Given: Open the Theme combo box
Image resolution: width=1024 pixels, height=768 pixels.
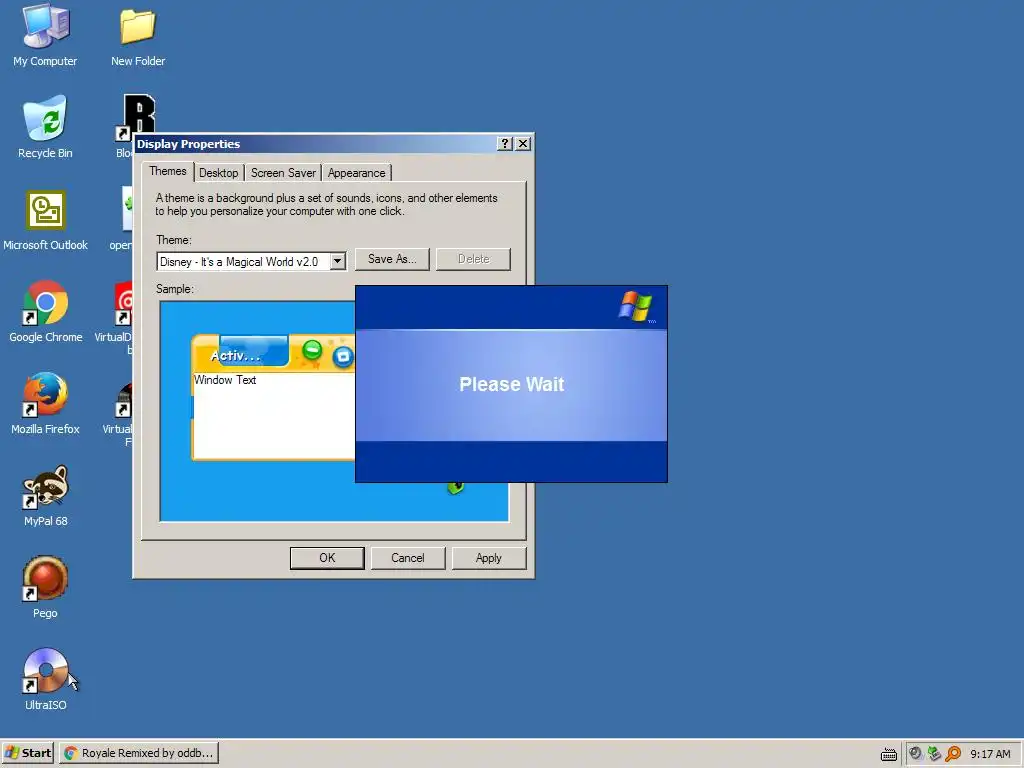Looking at the screenshot, I should click(x=251, y=261).
